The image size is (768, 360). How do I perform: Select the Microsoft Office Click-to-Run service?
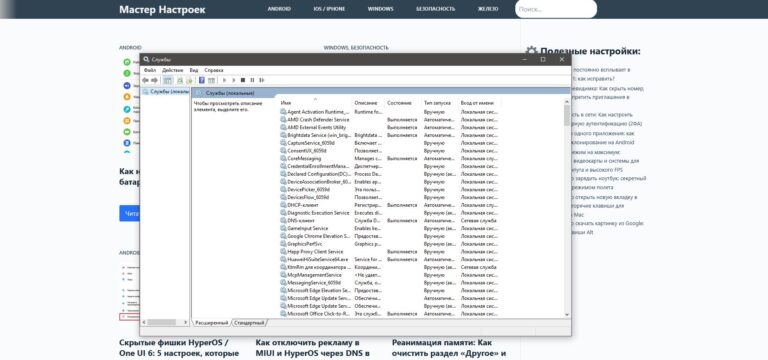pyautogui.click(x=390, y=313)
